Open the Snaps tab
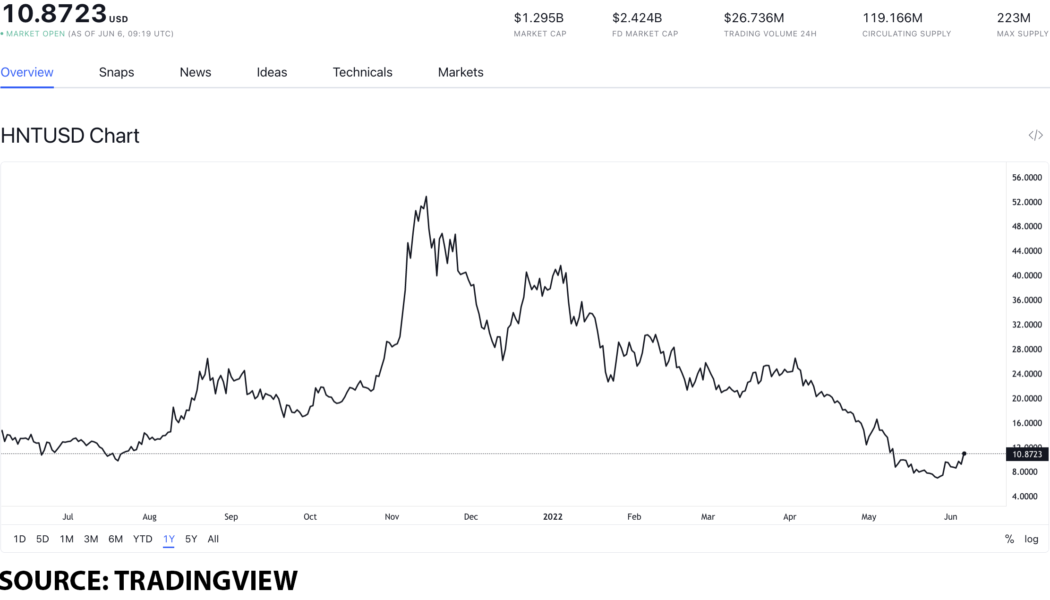The width and height of the screenshot is (1050, 600). tap(116, 72)
